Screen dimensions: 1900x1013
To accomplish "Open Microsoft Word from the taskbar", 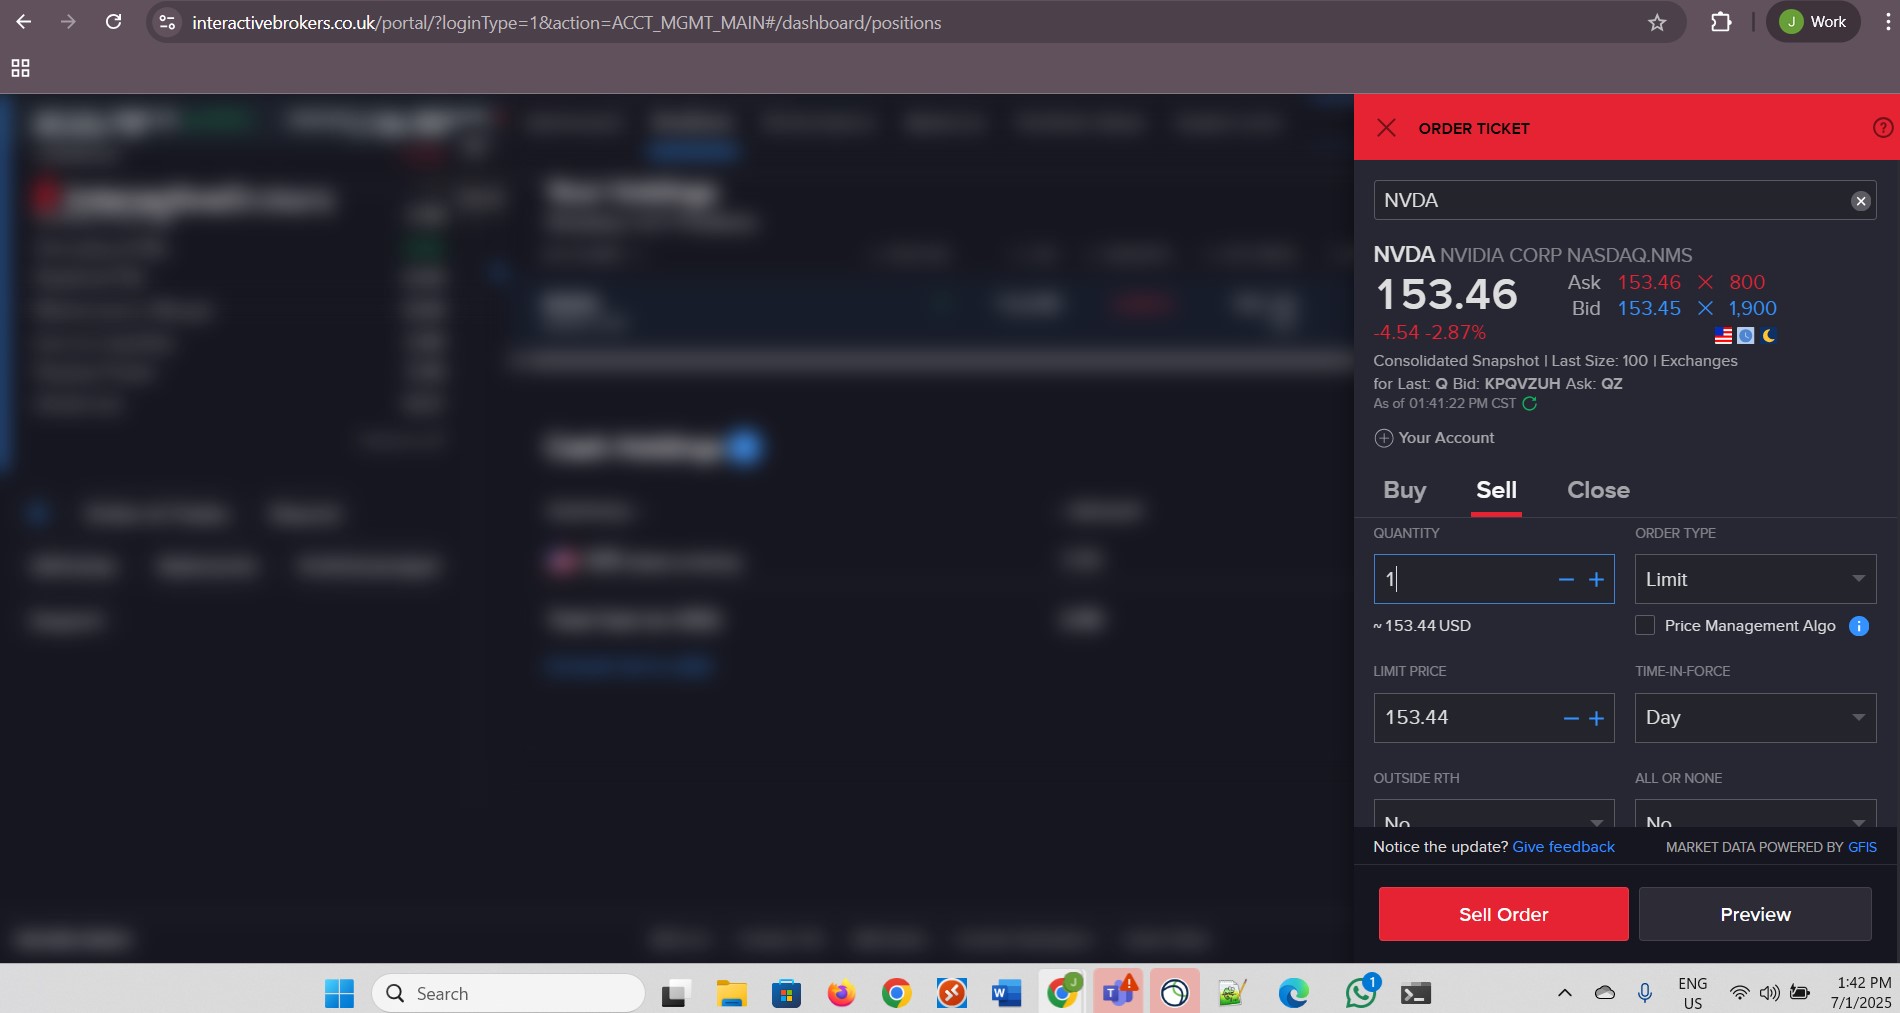I will pyautogui.click(x=1006, y=993).
